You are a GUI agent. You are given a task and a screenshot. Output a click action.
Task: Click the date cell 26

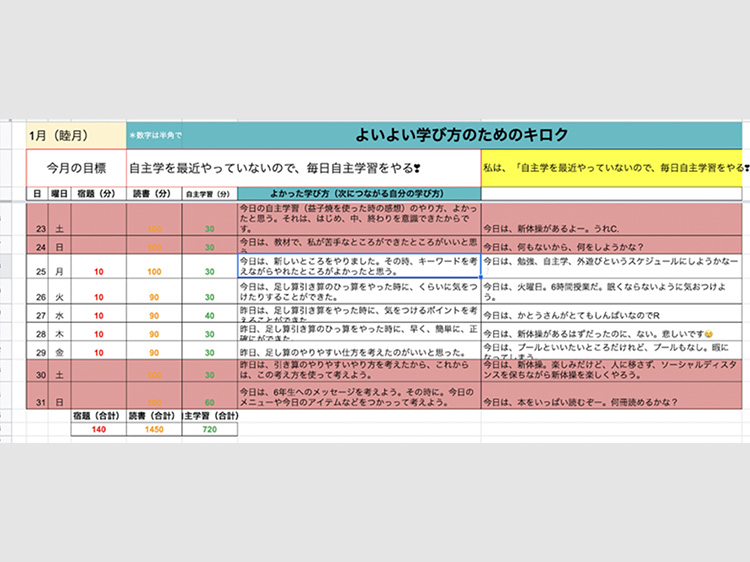pos(37,291)
